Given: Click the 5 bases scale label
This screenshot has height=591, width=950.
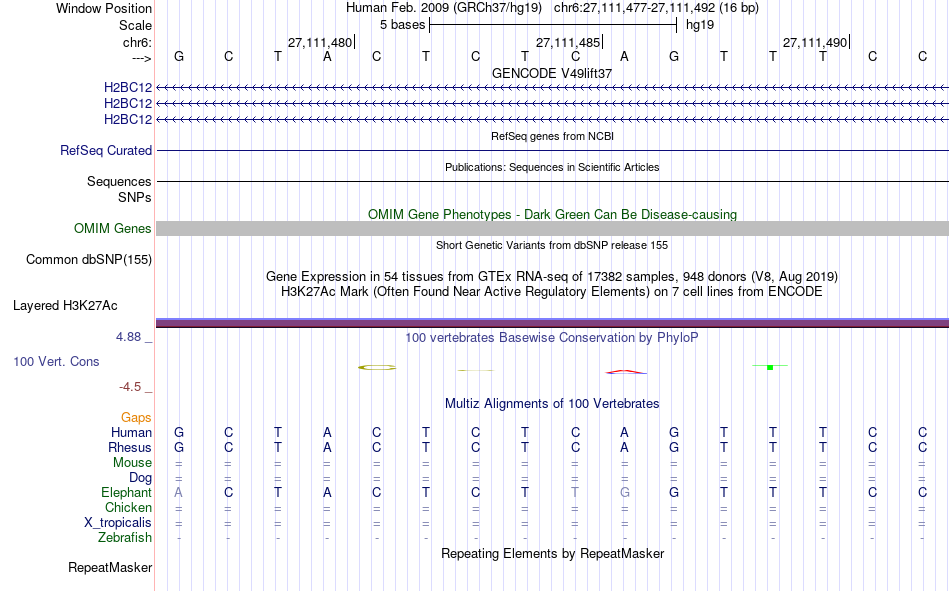Looking at the screenshot, I should click(402, 25).
